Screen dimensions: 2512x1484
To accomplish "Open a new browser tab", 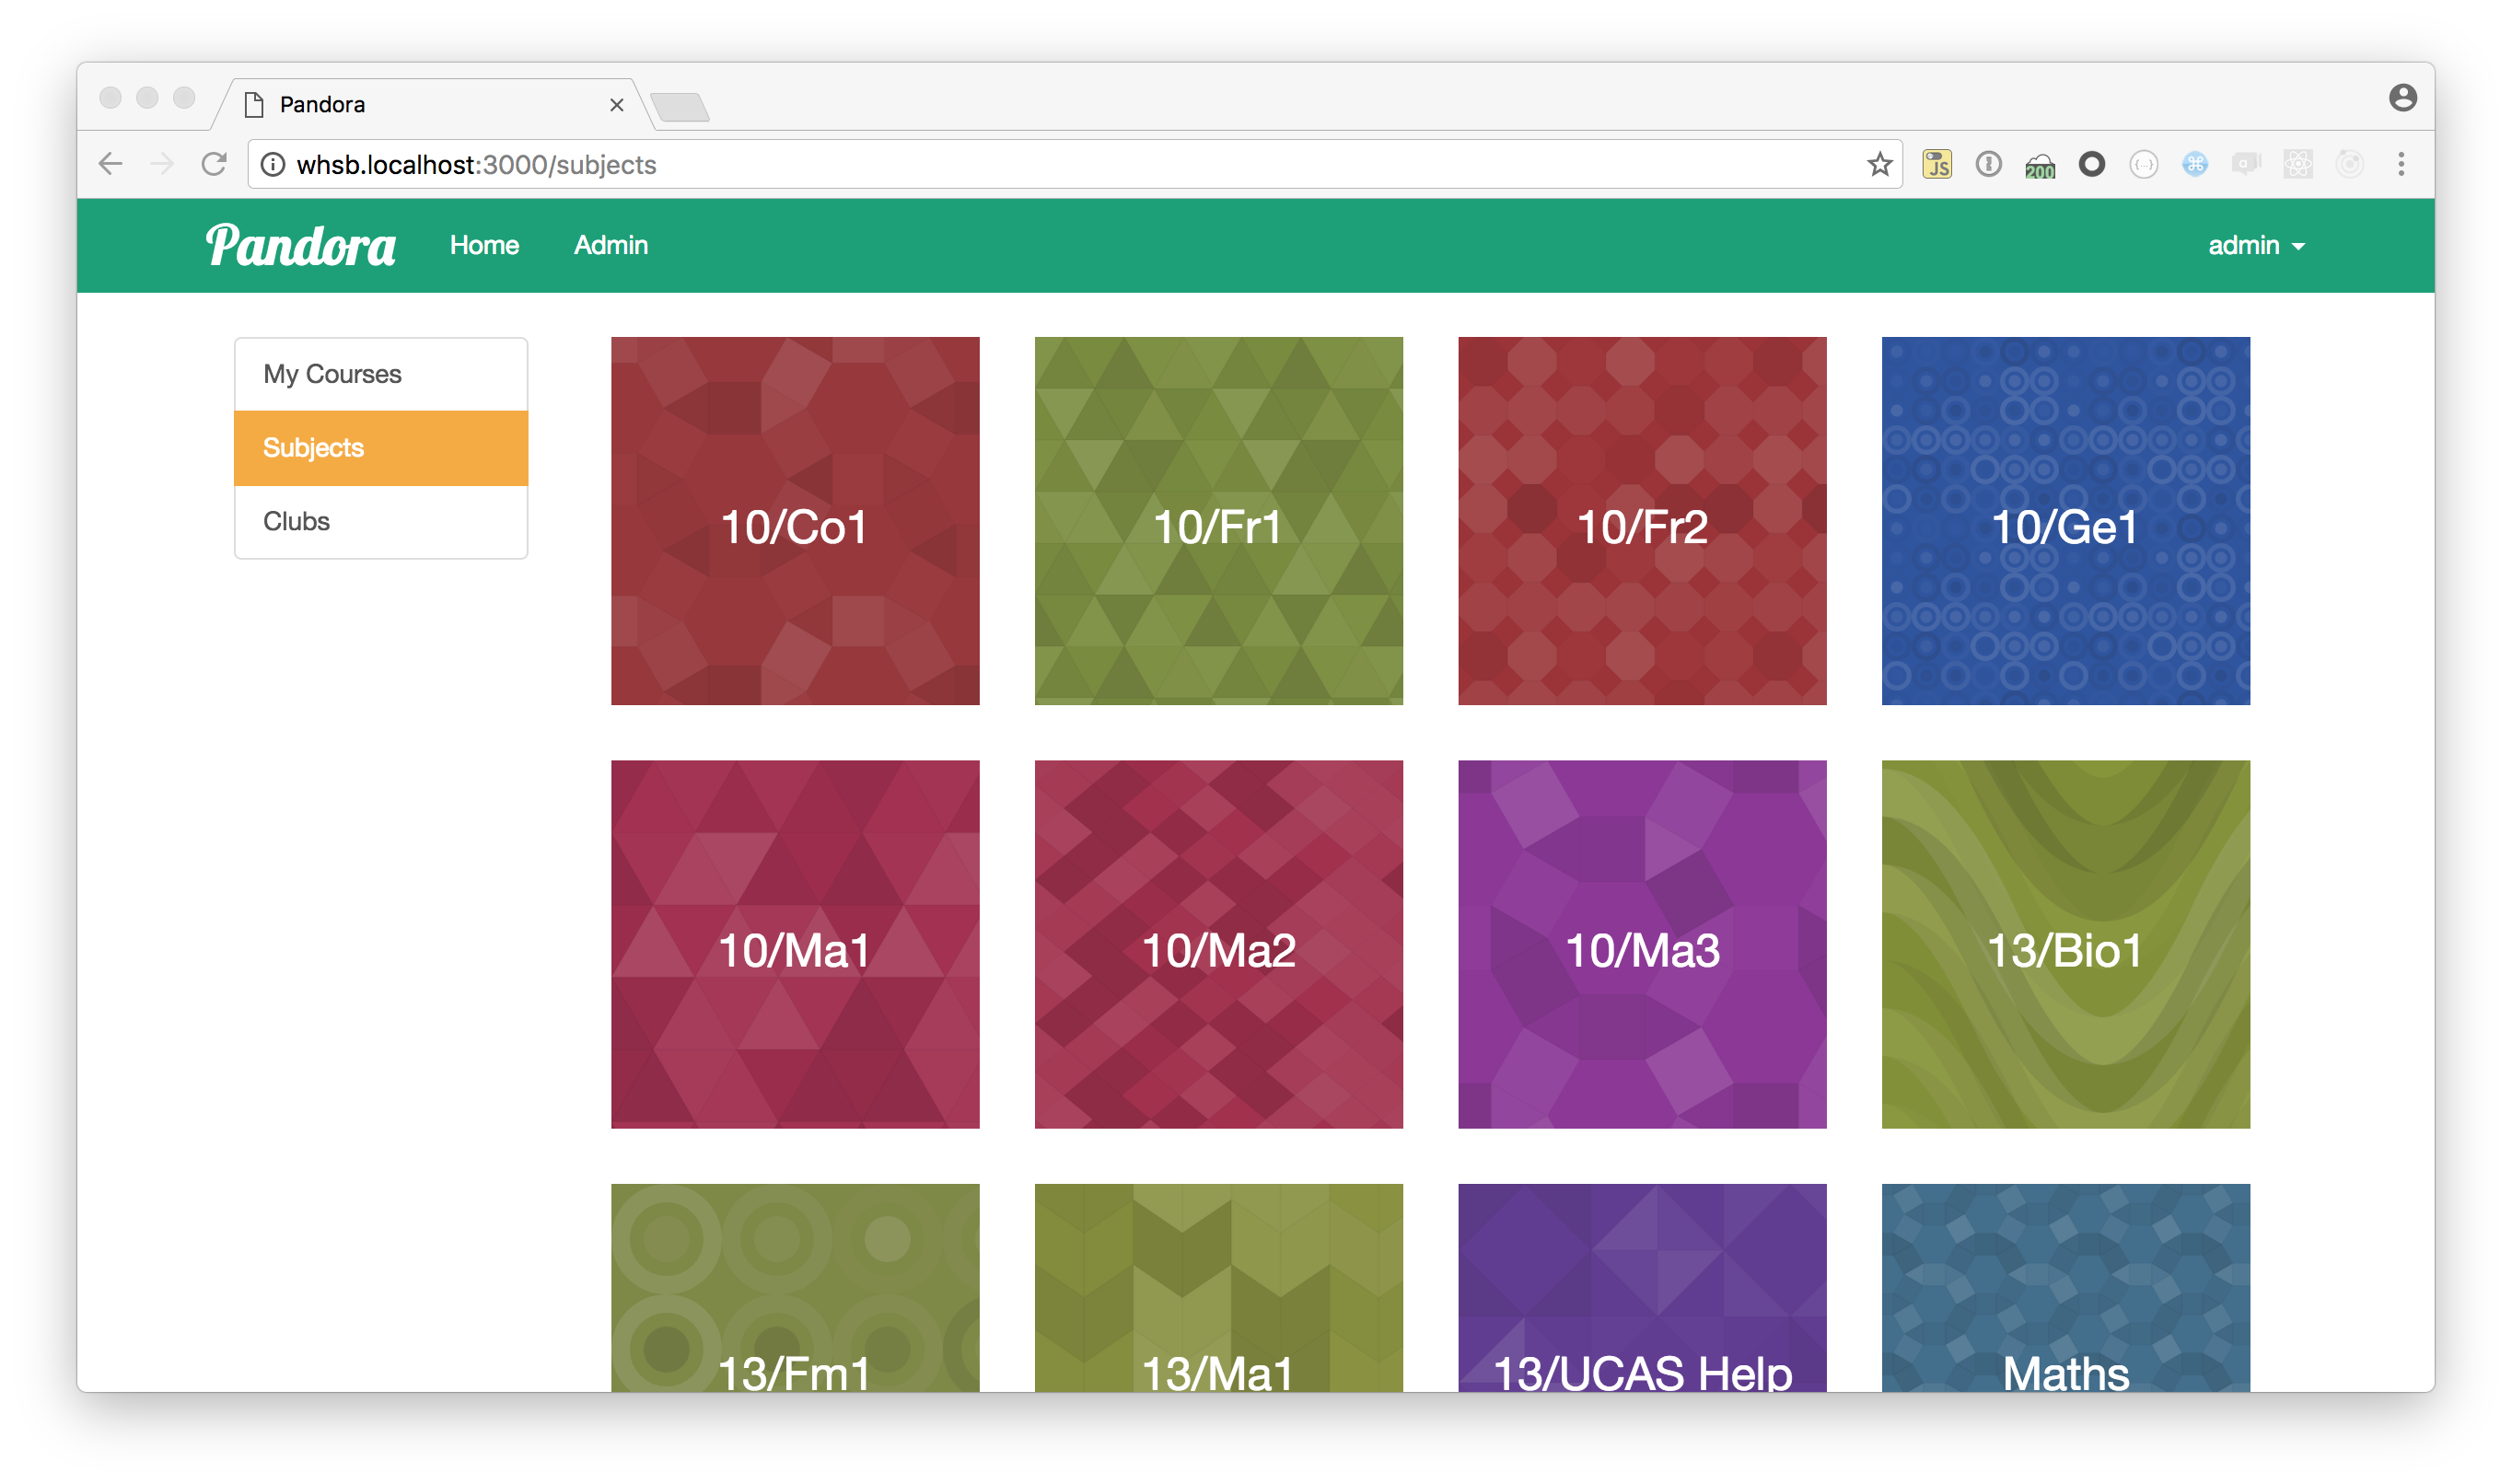I will [680, 106].
